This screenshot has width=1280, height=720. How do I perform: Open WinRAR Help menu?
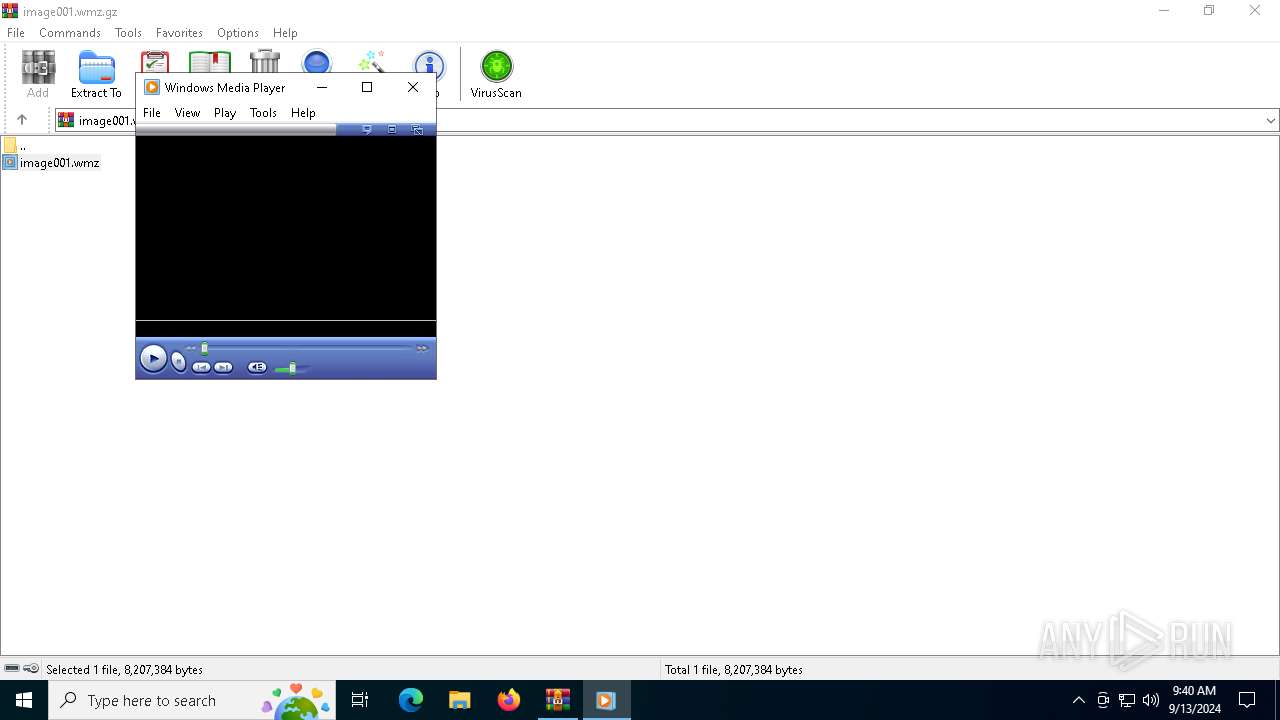coord(285,33)
